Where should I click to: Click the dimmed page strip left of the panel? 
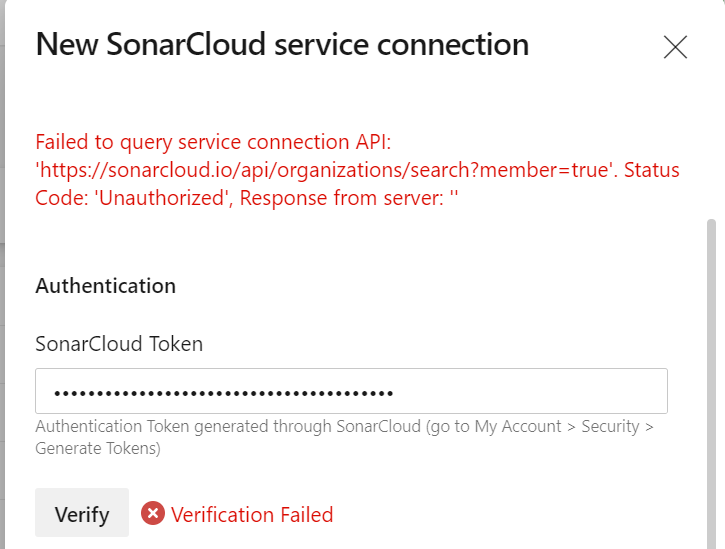point(8,300)
